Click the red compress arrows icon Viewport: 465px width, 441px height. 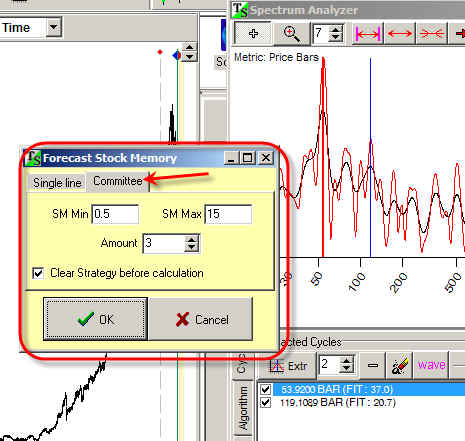pos(432,33)
